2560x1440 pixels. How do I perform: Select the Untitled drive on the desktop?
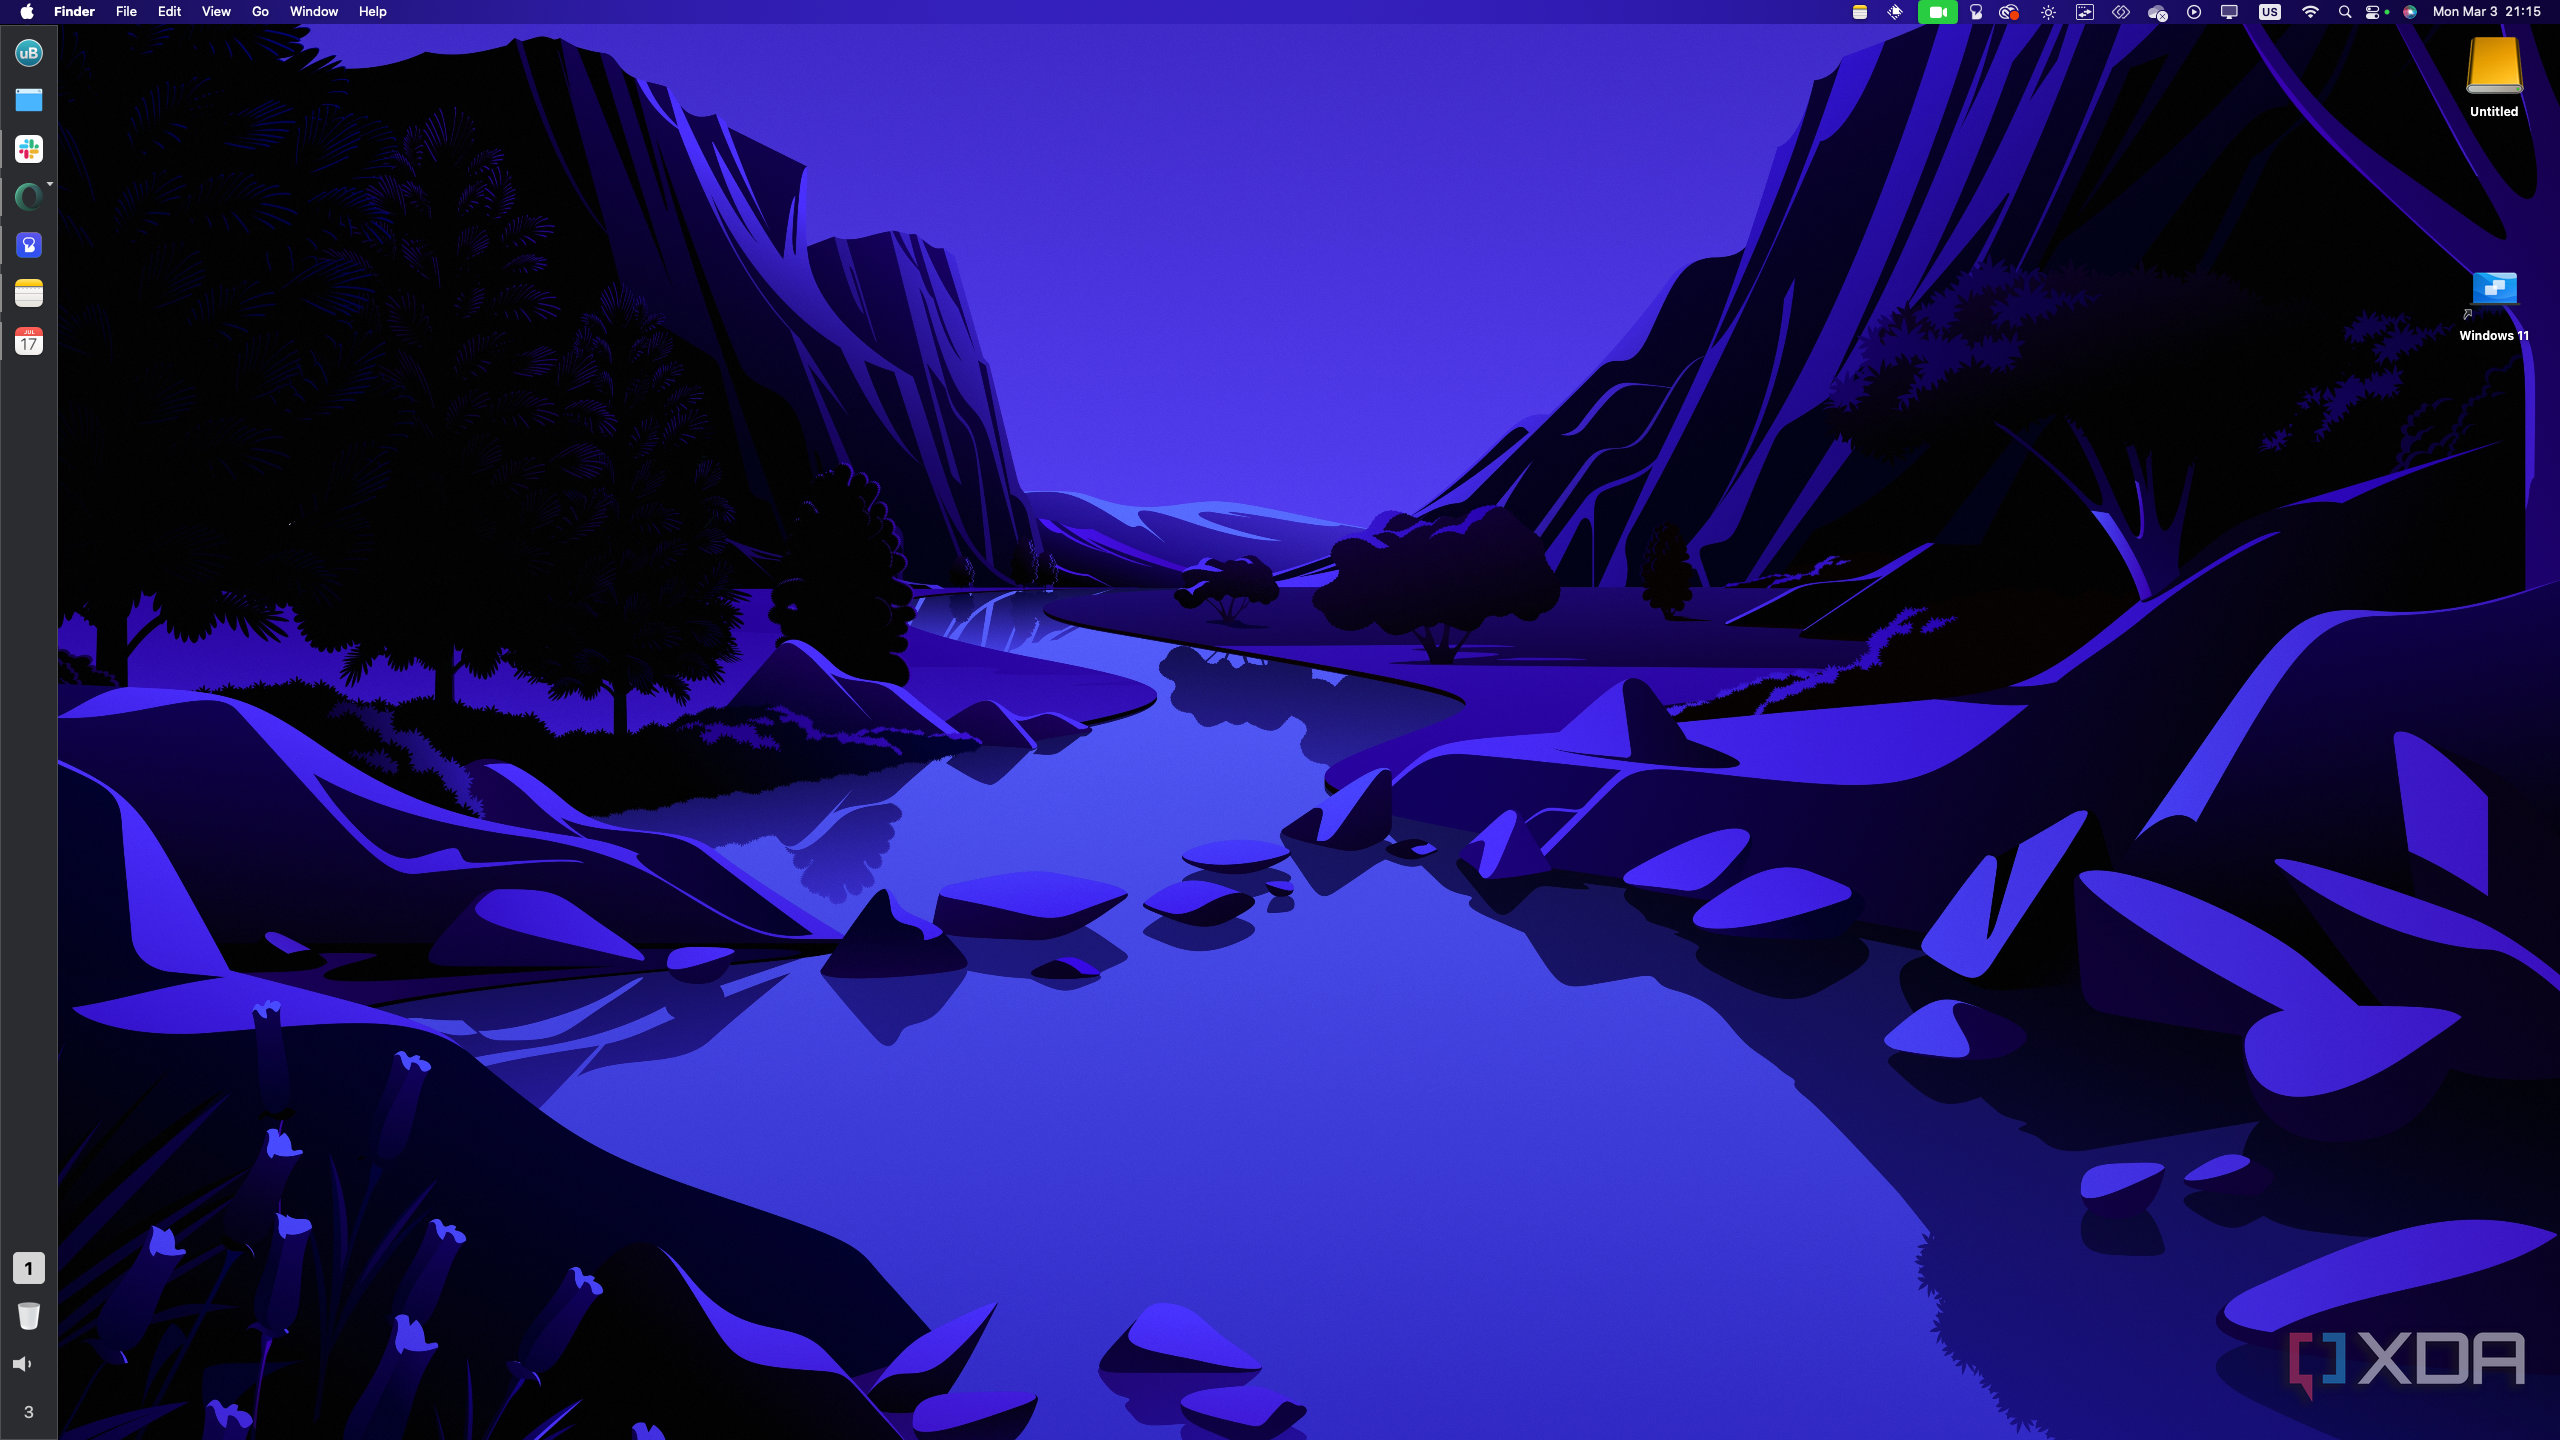2494,66
